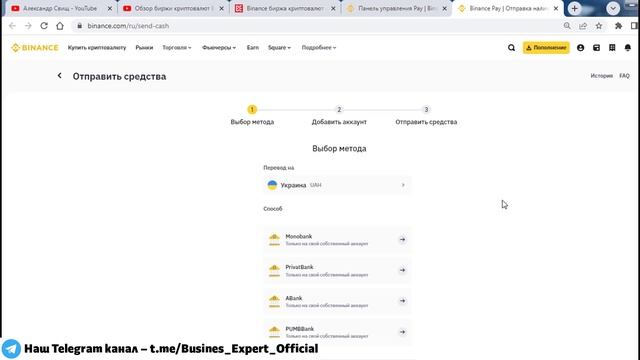
Task: Open the Рынки menu item
Action: 144,48
